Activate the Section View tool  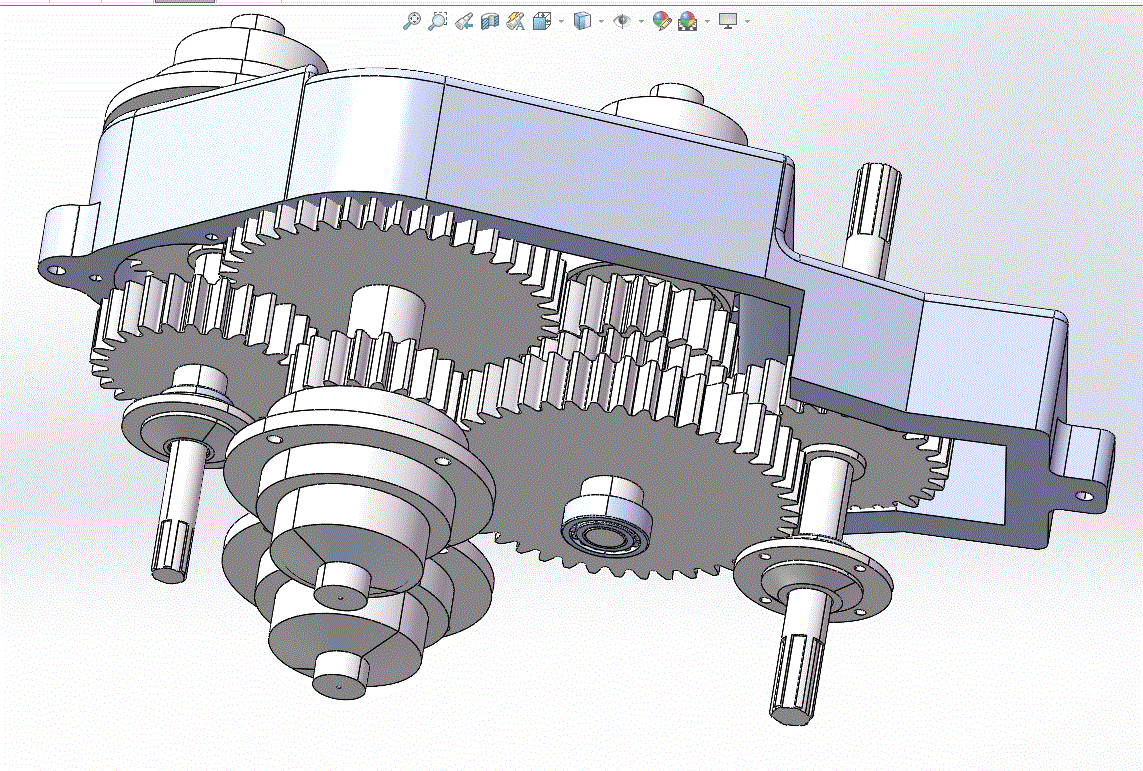coord(489,21)
